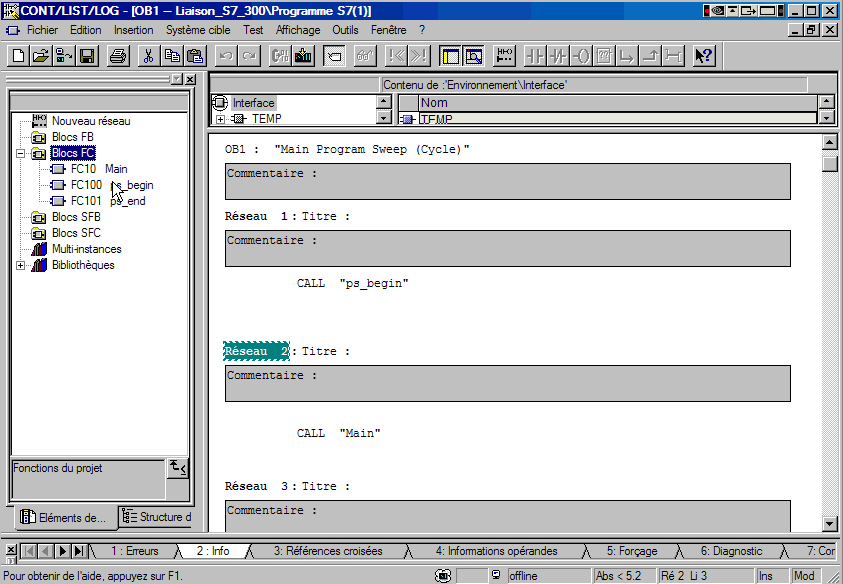Click the side panel pin dropdown arrow

[177, 80]
